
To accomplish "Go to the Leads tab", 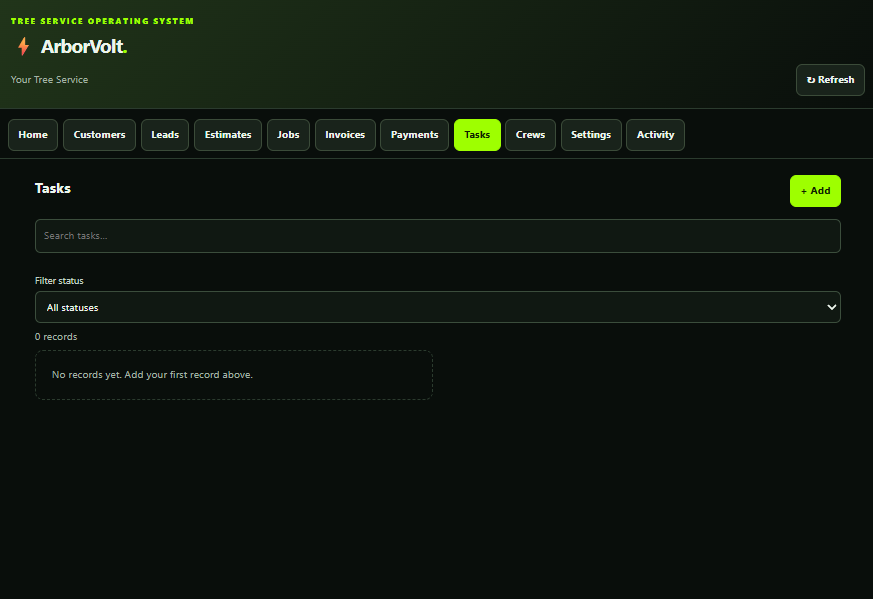I will [165, 135].
